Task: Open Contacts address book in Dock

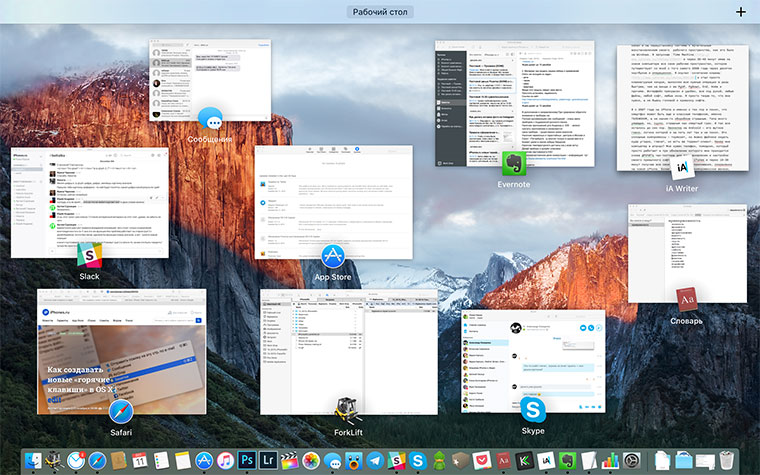Action: tap(118, 460)
